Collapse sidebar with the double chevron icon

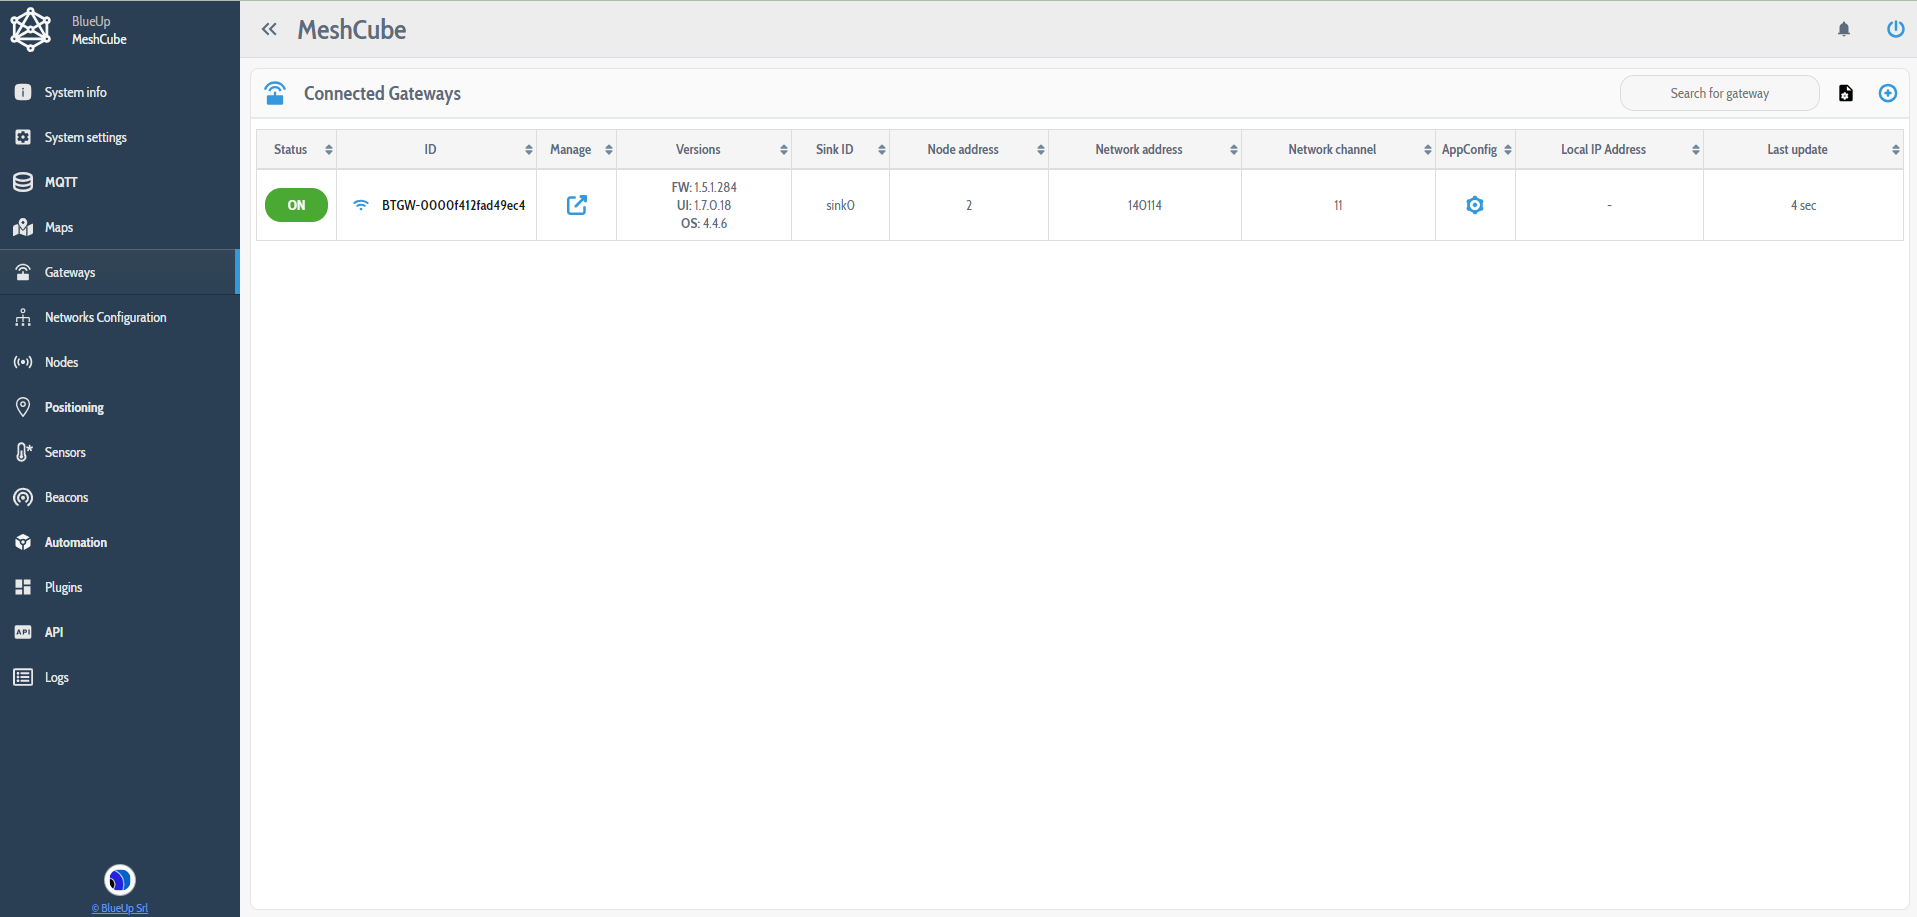269,29
